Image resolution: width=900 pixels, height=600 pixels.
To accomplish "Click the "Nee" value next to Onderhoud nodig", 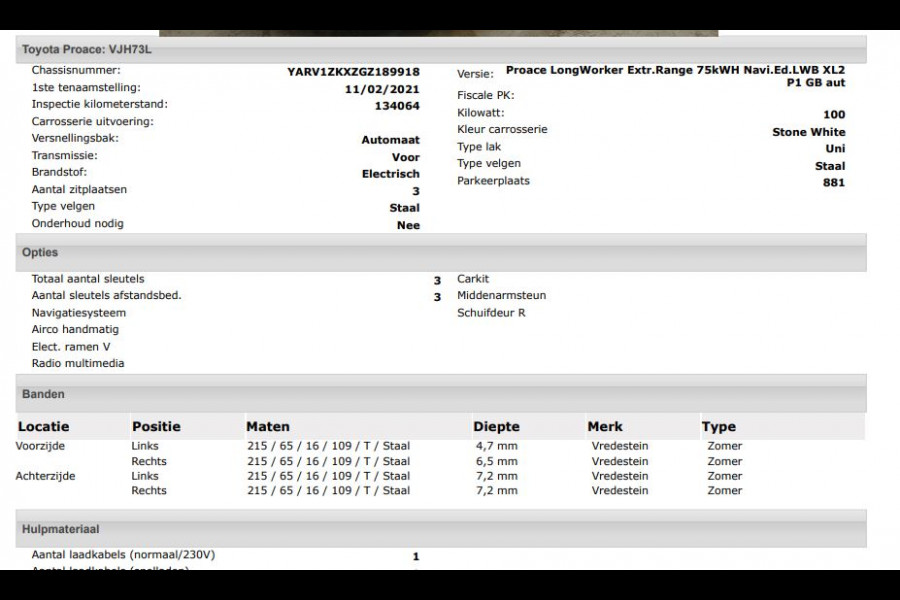I will pos(408,225).
